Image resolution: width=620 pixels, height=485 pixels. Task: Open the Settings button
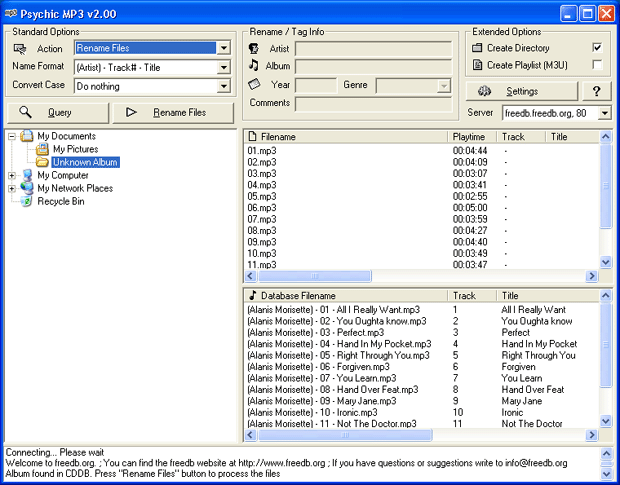[522, 91]
